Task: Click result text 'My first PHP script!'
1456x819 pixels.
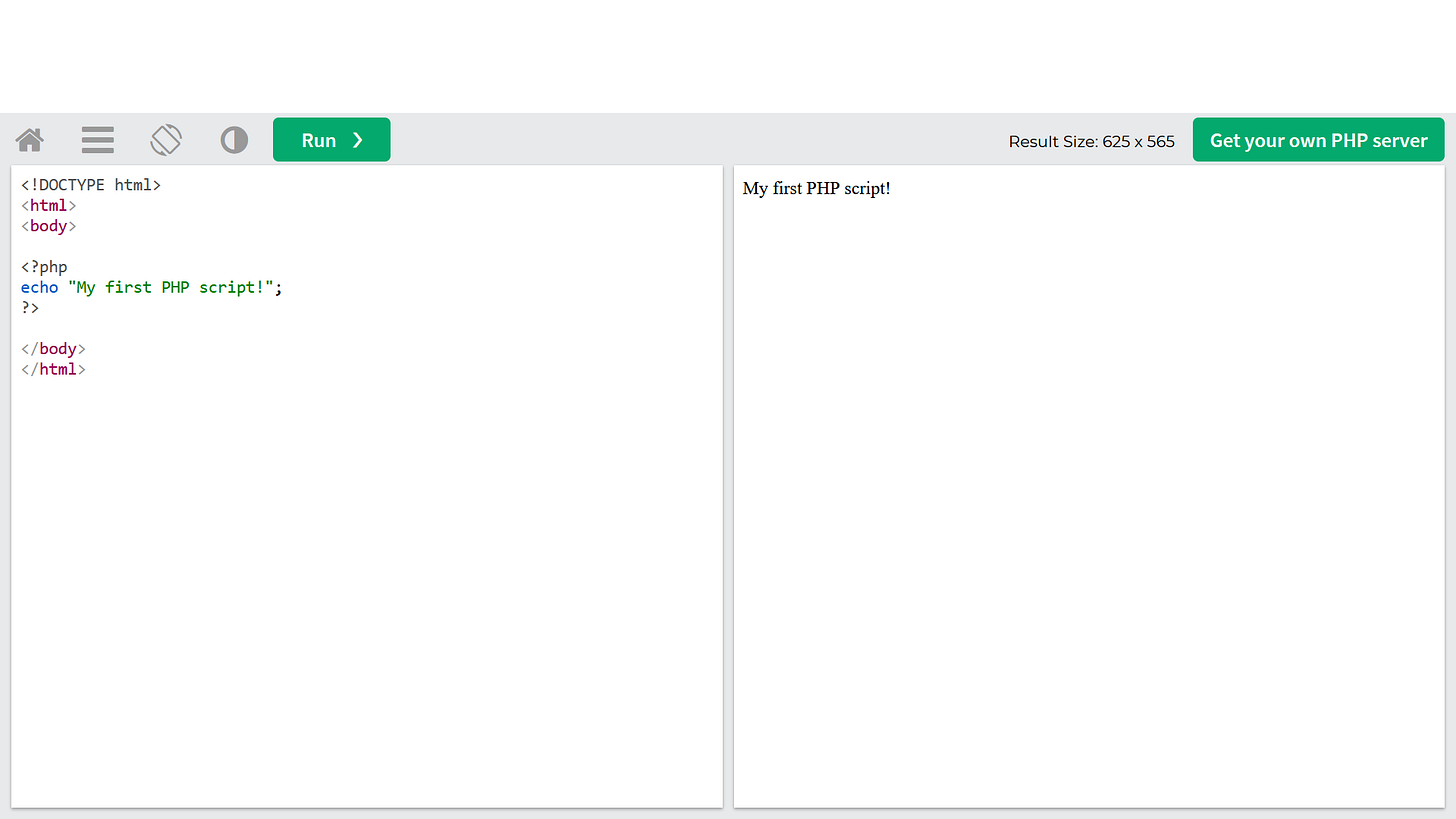Action: (x=816, y=188)
